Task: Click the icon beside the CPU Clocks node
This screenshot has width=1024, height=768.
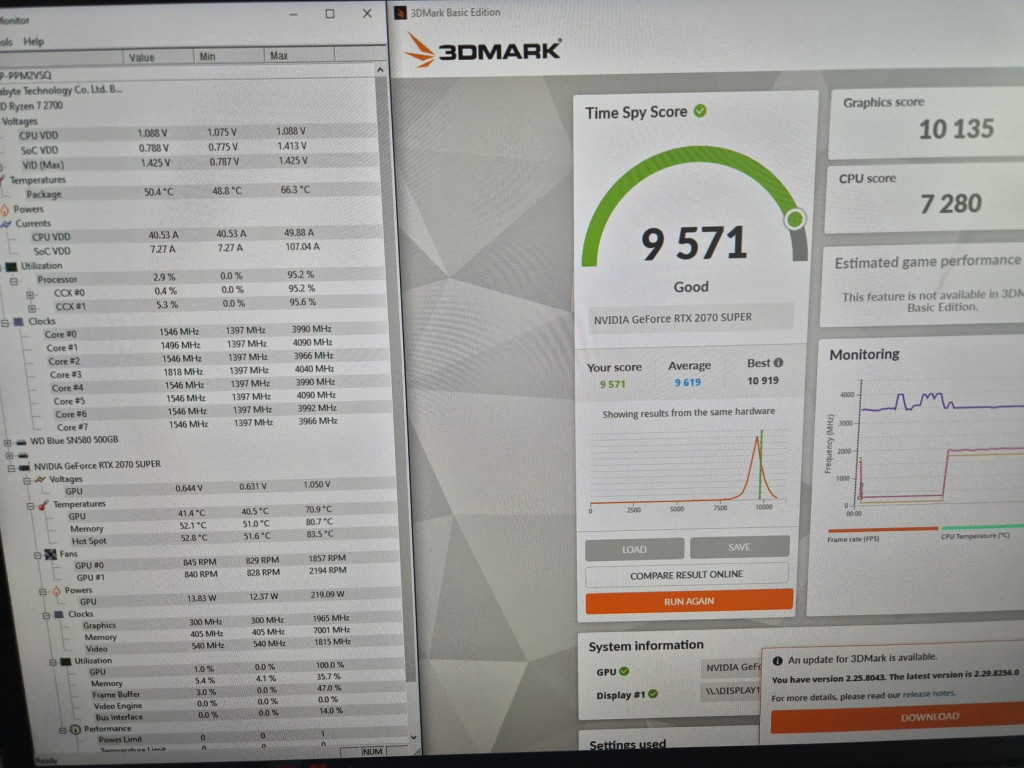Action: (x=19, y=321)
